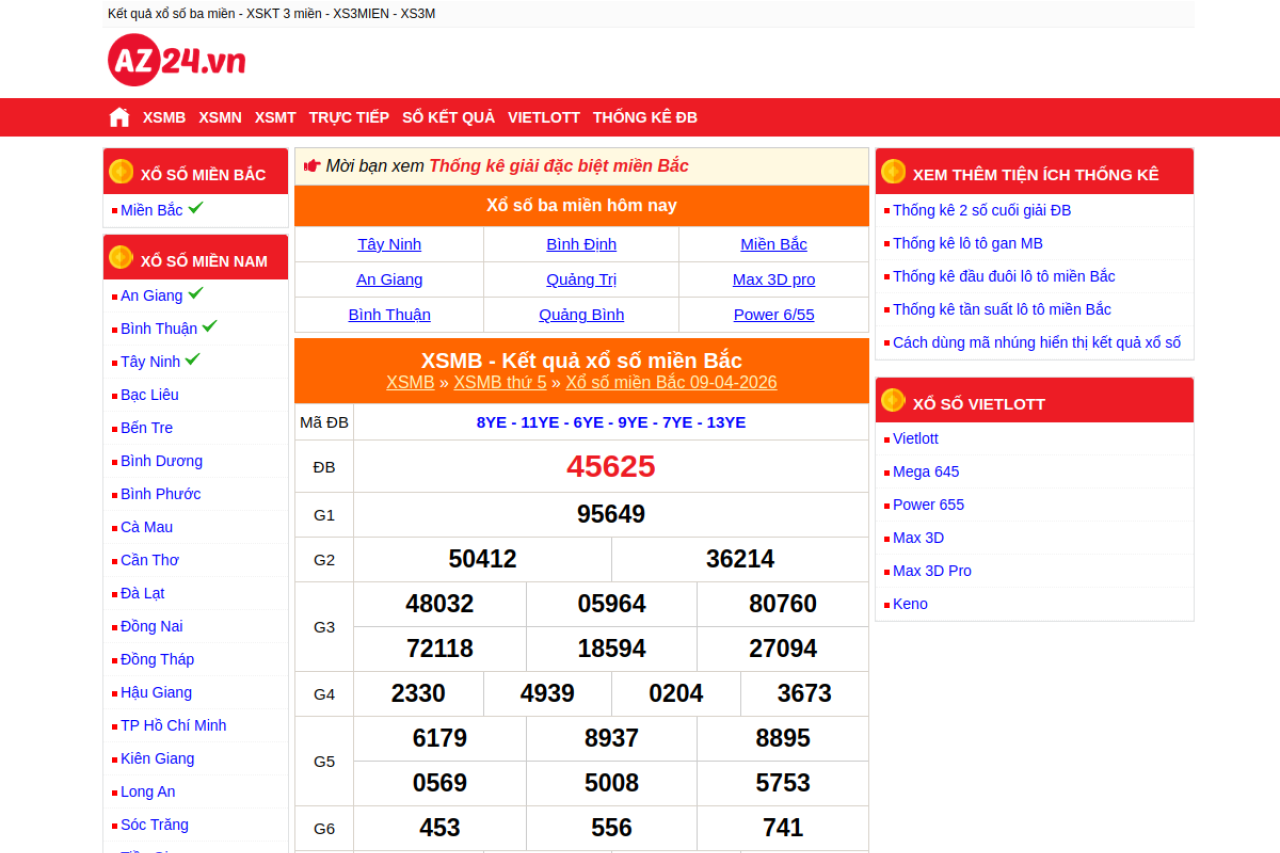
Task: Select TP Hồ Chí Minh in sidebar
Action: click(173, 725)
